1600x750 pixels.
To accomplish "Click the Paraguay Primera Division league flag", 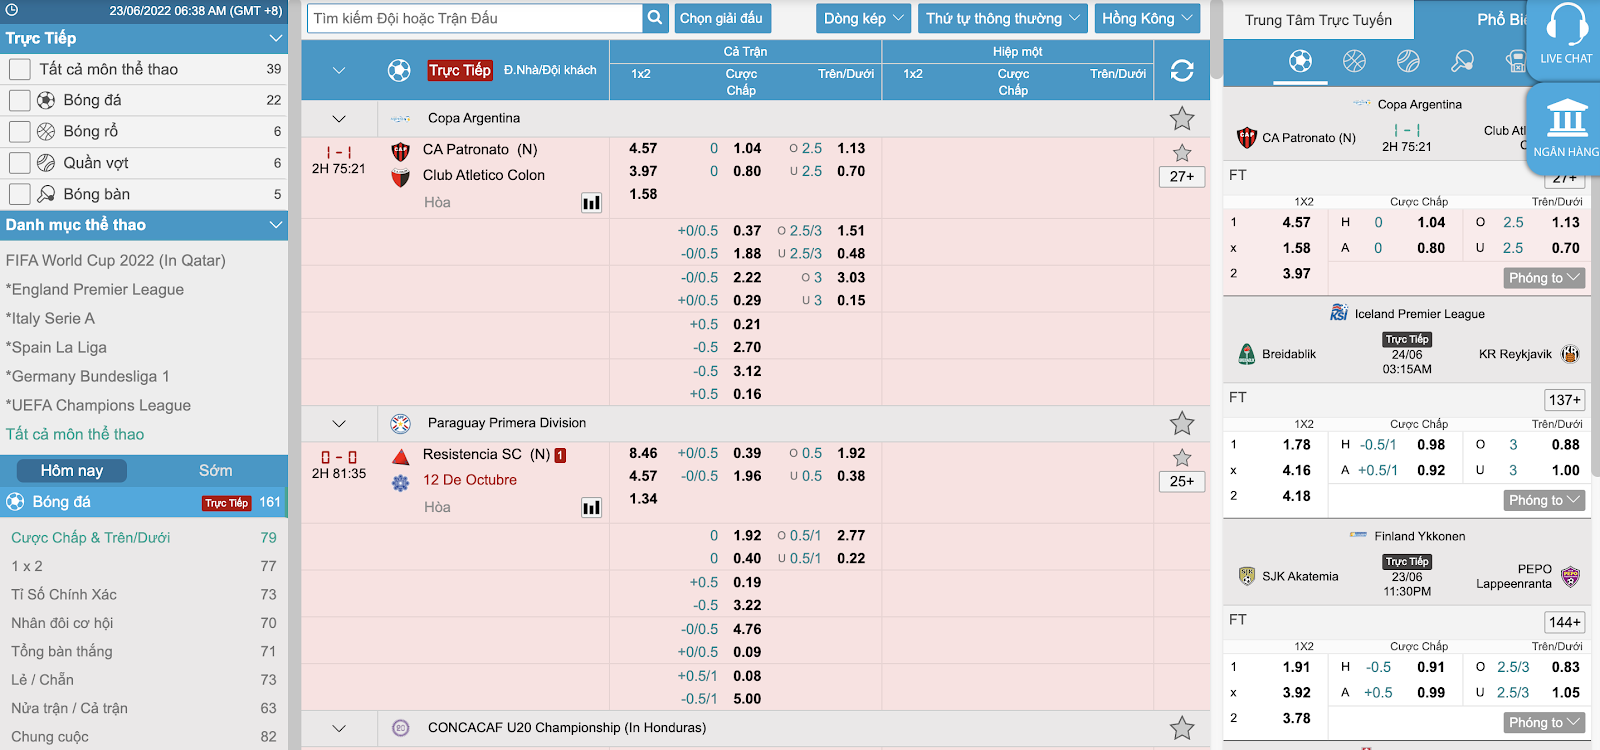I will tap(401, 423).
